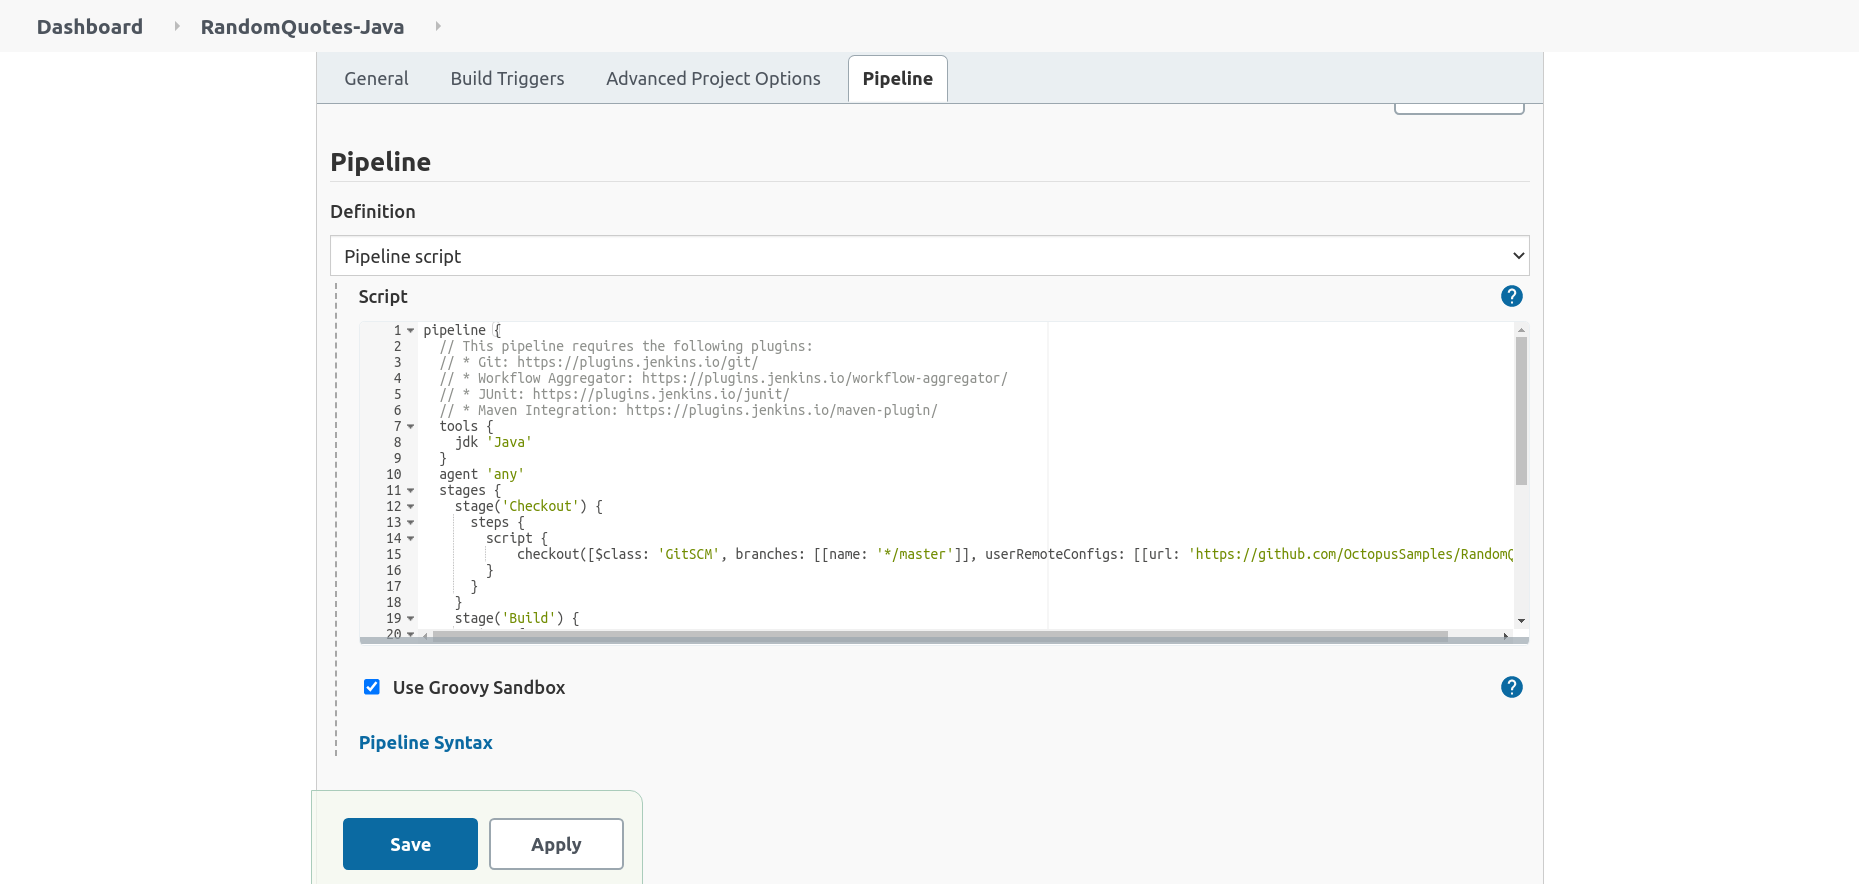Collapse the script block fold at line 14

pyautogui.click(x=410, y=538)
